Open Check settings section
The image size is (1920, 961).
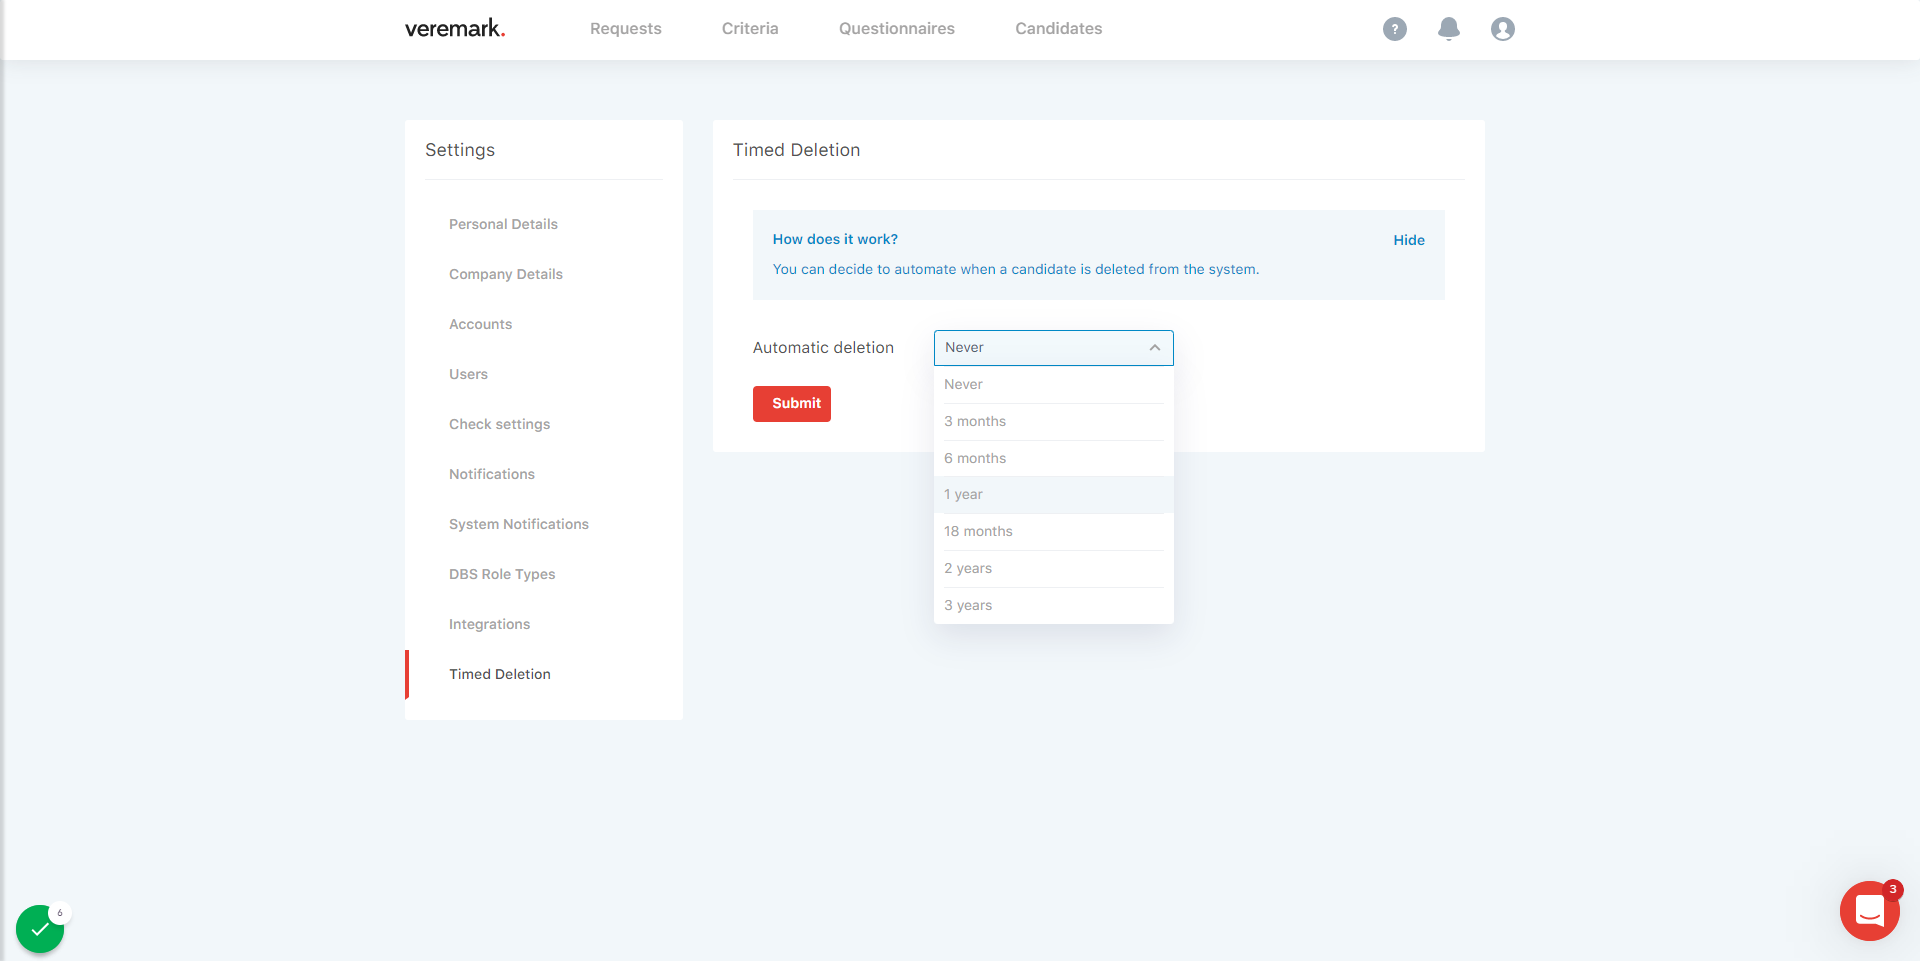pyautogui.click(x=499, y=424)
